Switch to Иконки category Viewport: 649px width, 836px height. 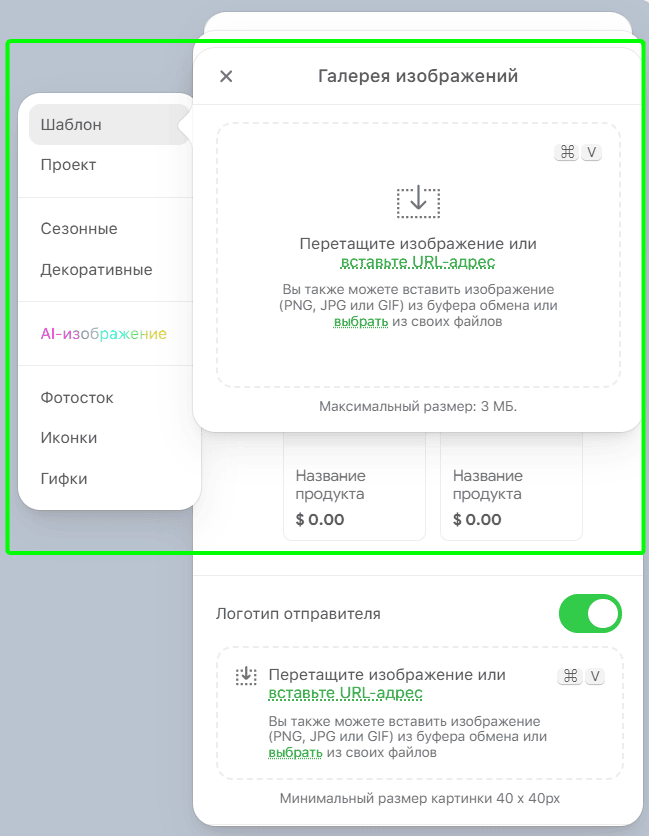pos(69,438)
